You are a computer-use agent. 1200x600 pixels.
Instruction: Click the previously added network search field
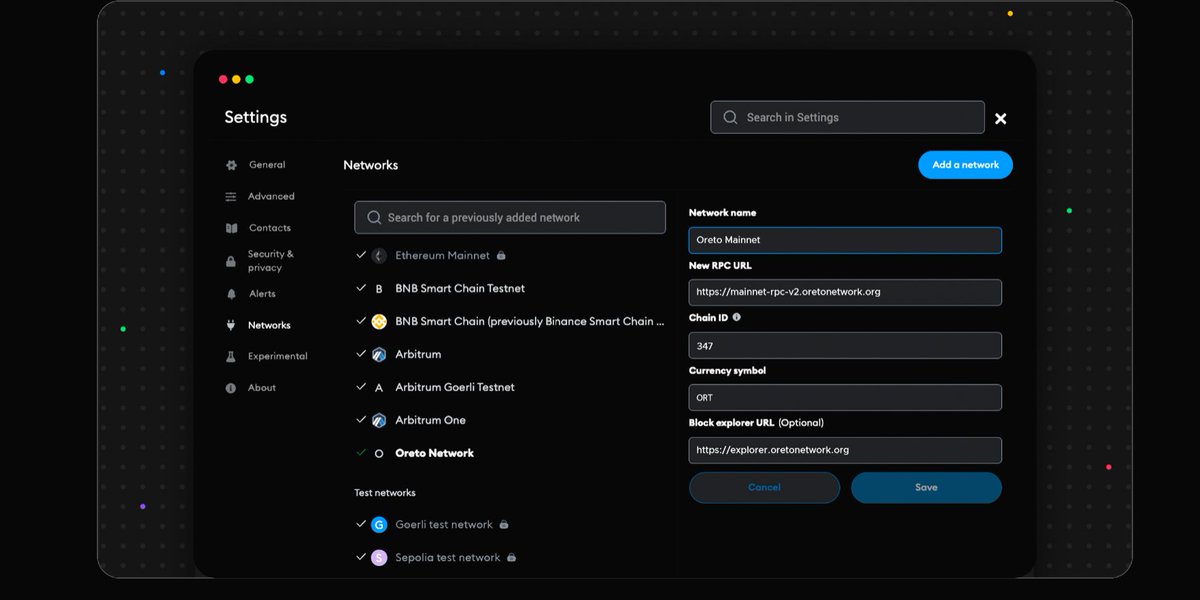(x=510, y=217)
